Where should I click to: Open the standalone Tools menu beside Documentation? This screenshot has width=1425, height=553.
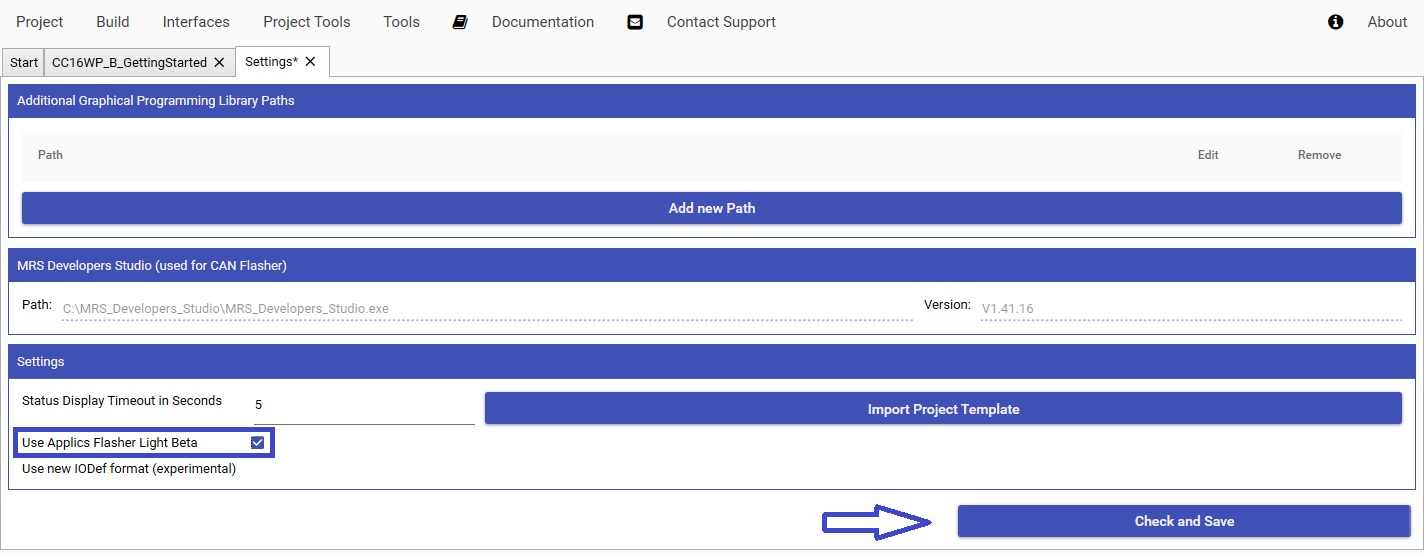click(401, 22)
